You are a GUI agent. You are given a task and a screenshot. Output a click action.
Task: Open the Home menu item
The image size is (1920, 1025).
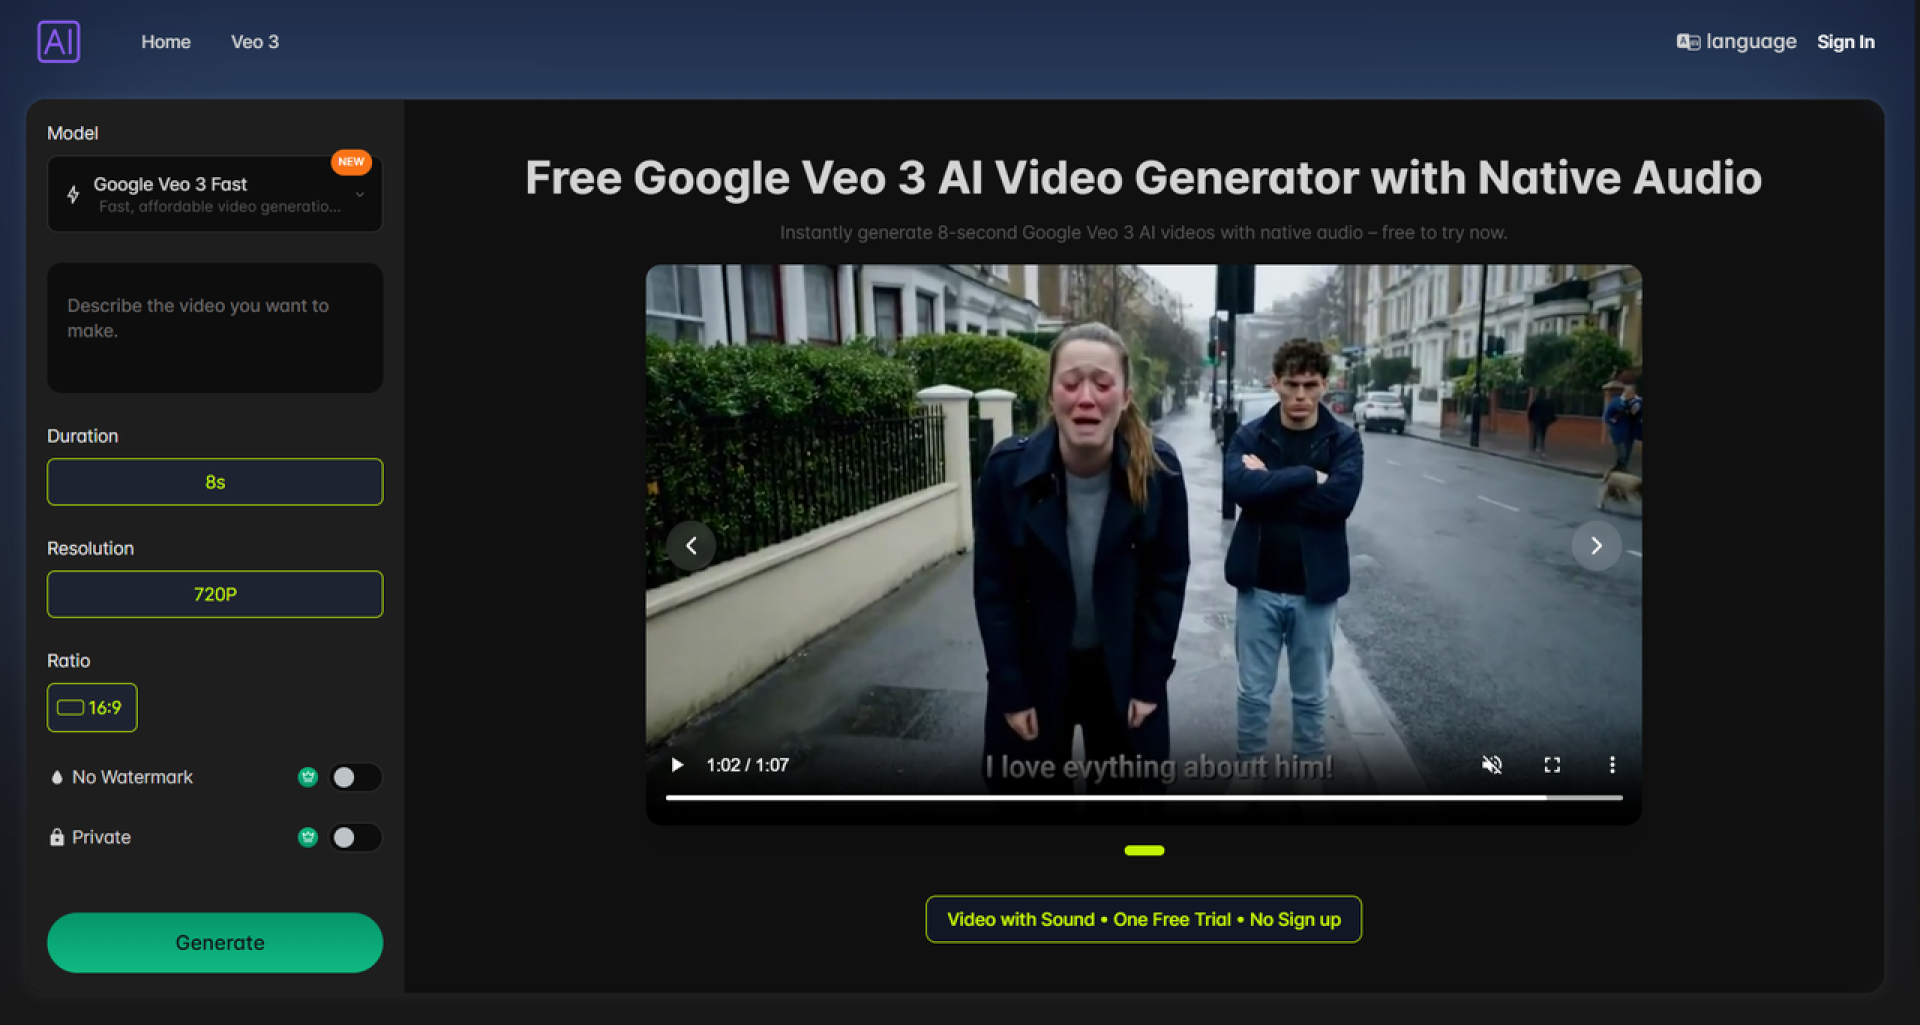tap(166, 42)
